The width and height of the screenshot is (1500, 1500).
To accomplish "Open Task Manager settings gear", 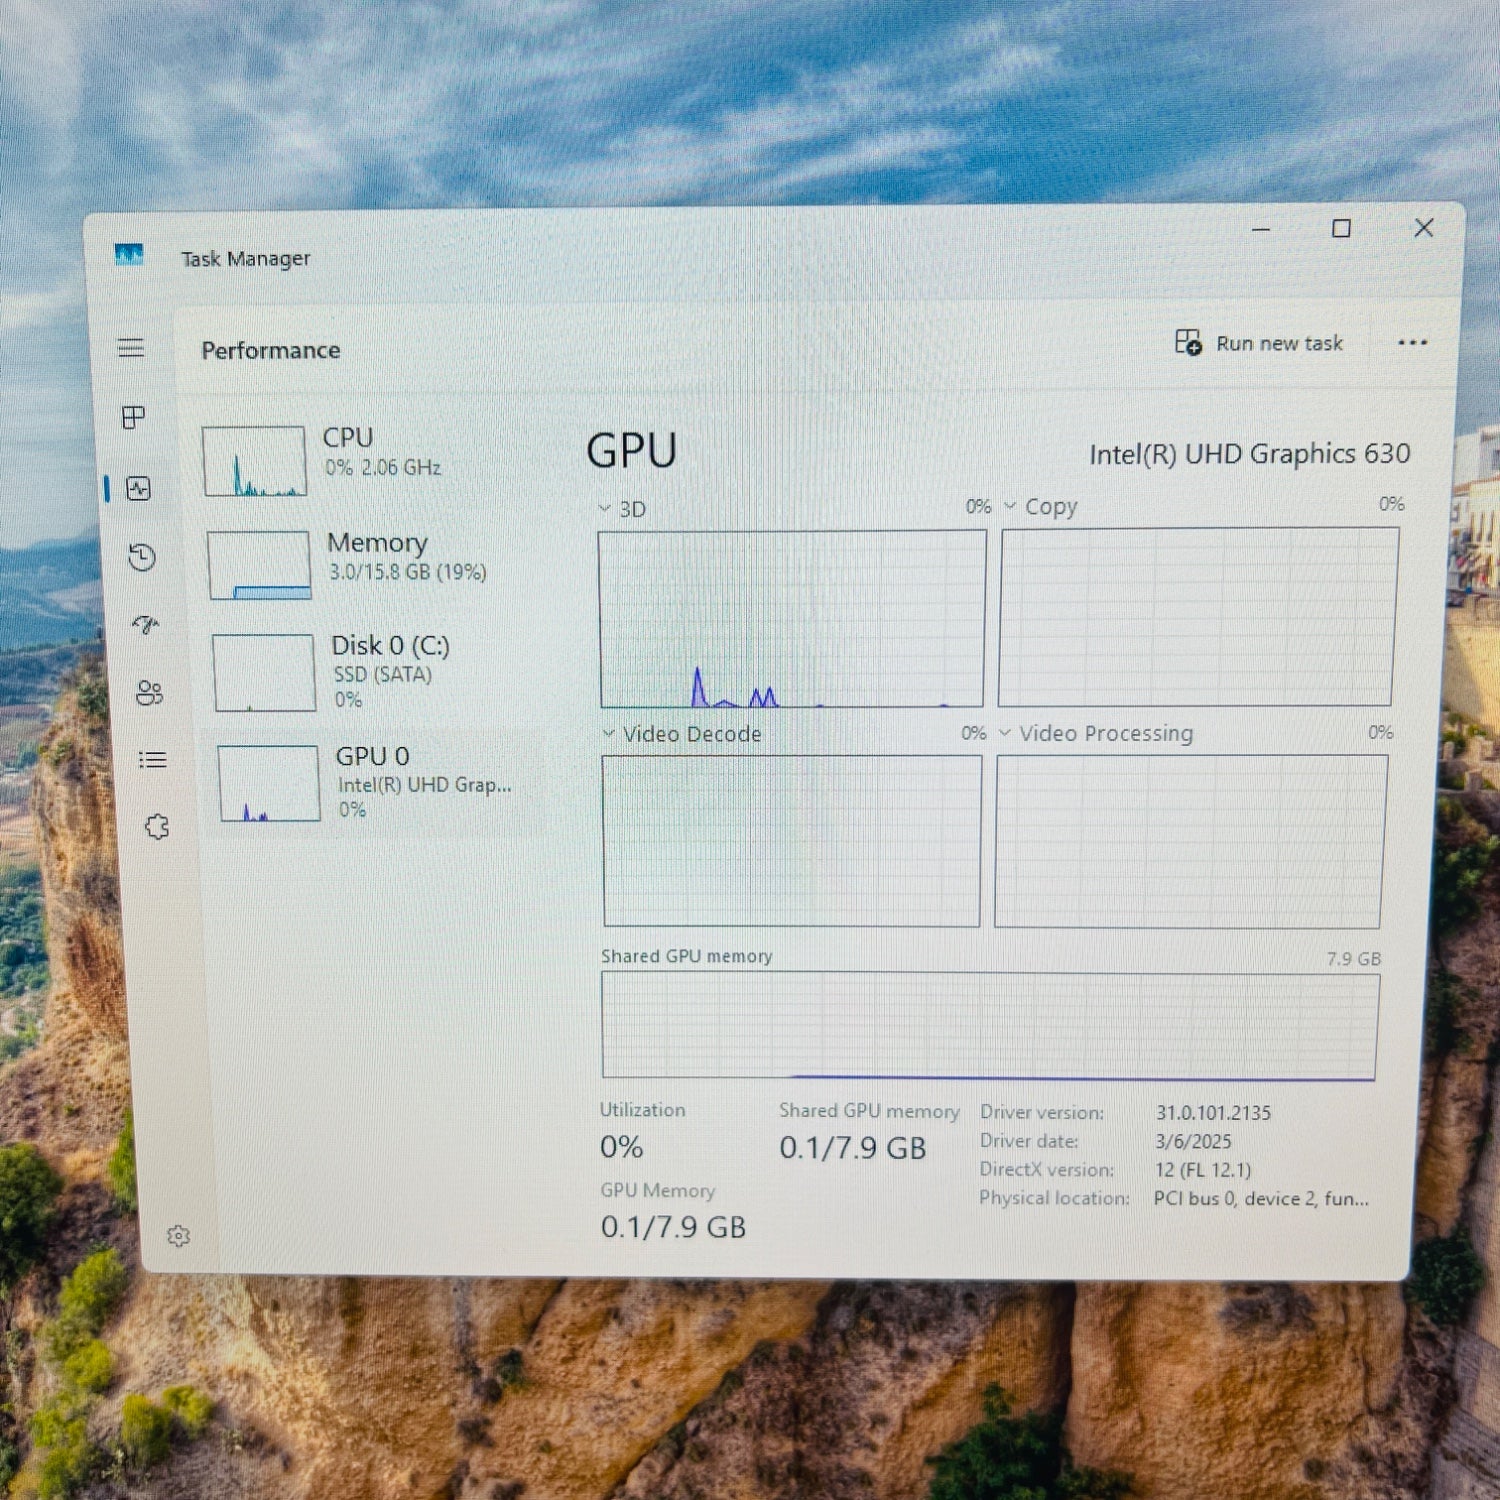I will pos(179,1236).
